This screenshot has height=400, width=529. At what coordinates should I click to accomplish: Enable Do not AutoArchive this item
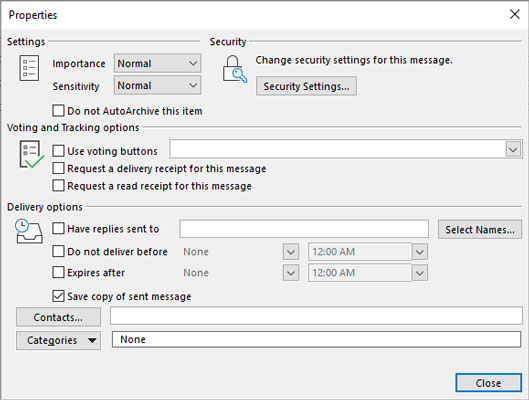58,111
